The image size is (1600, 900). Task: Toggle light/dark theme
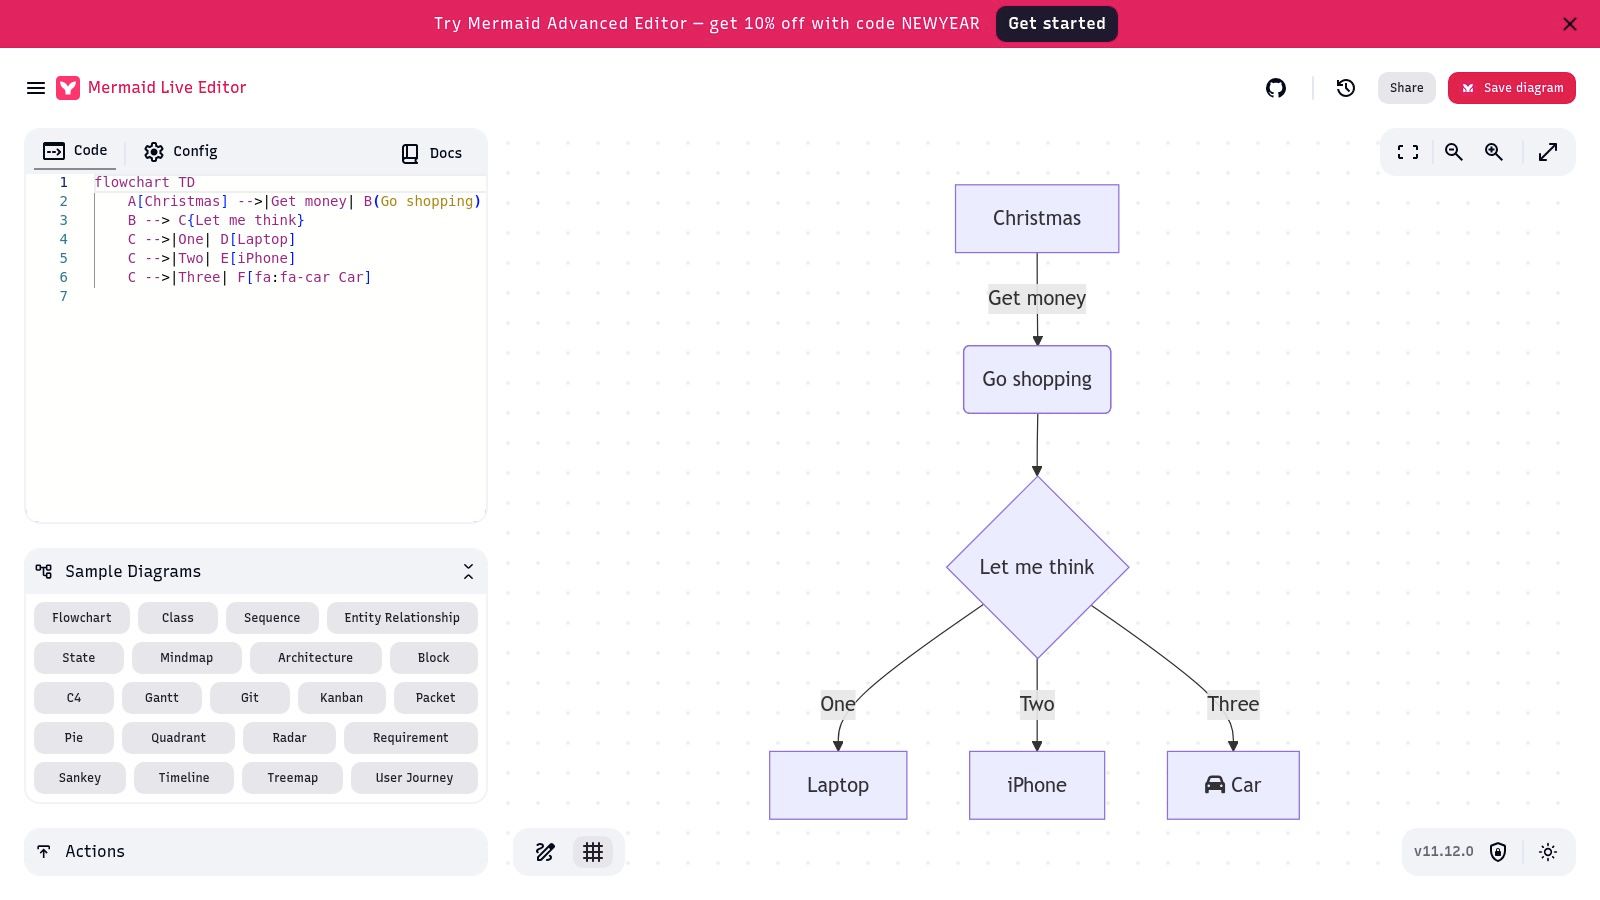tap(1548, 852)
